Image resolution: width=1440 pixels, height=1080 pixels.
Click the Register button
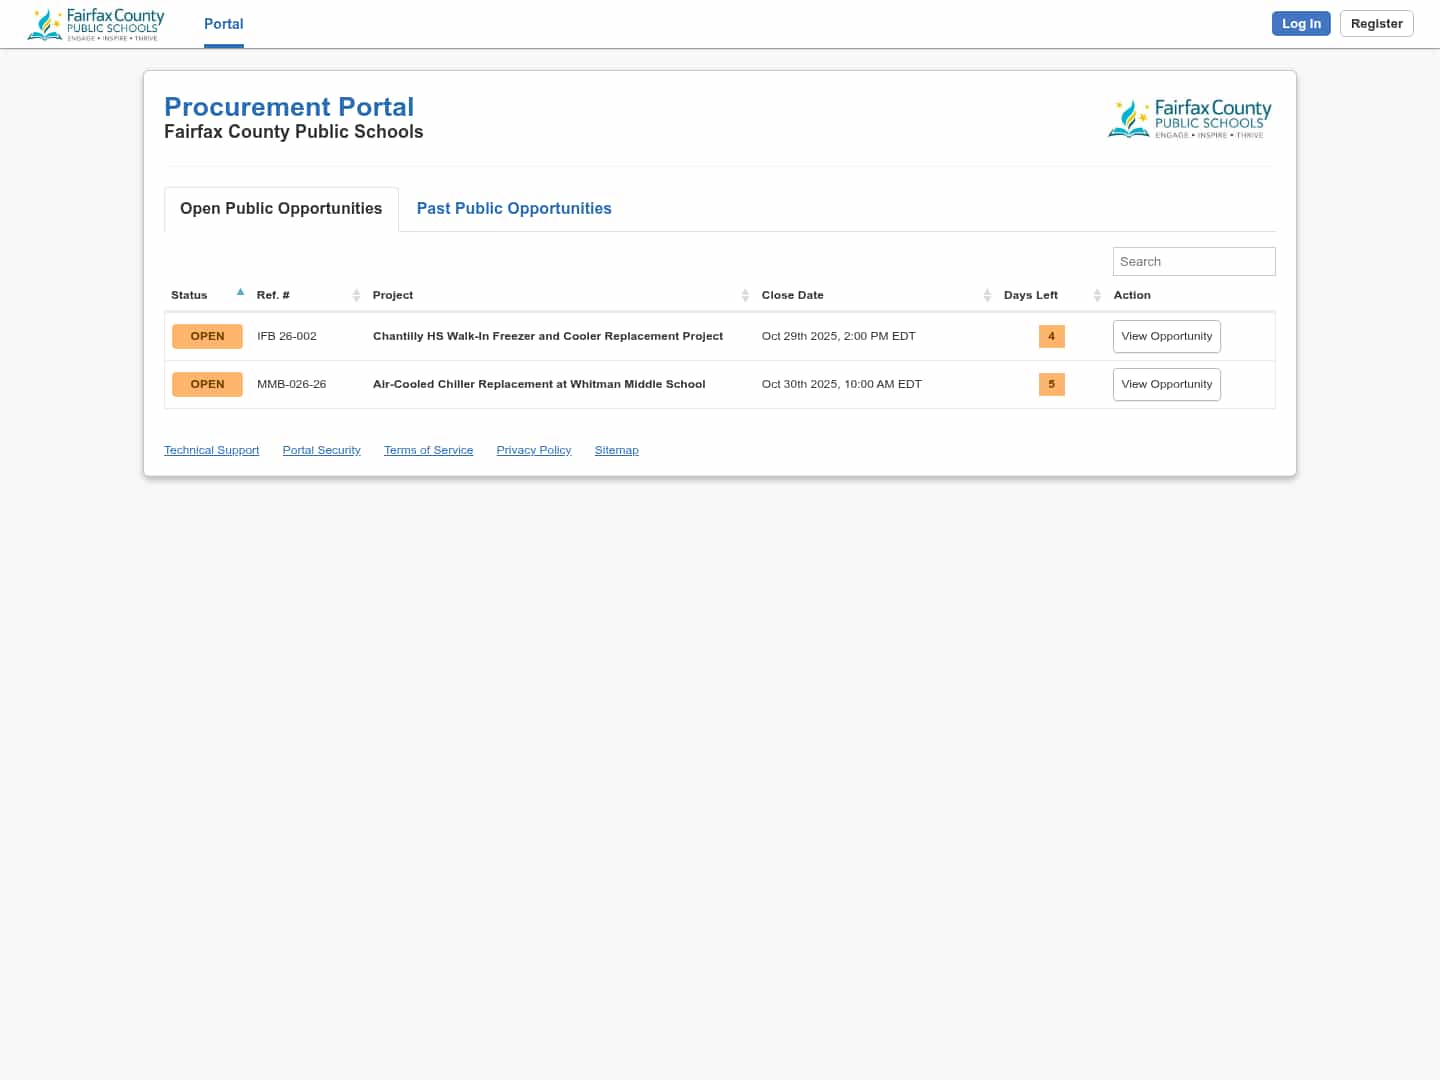[1376, 23]
